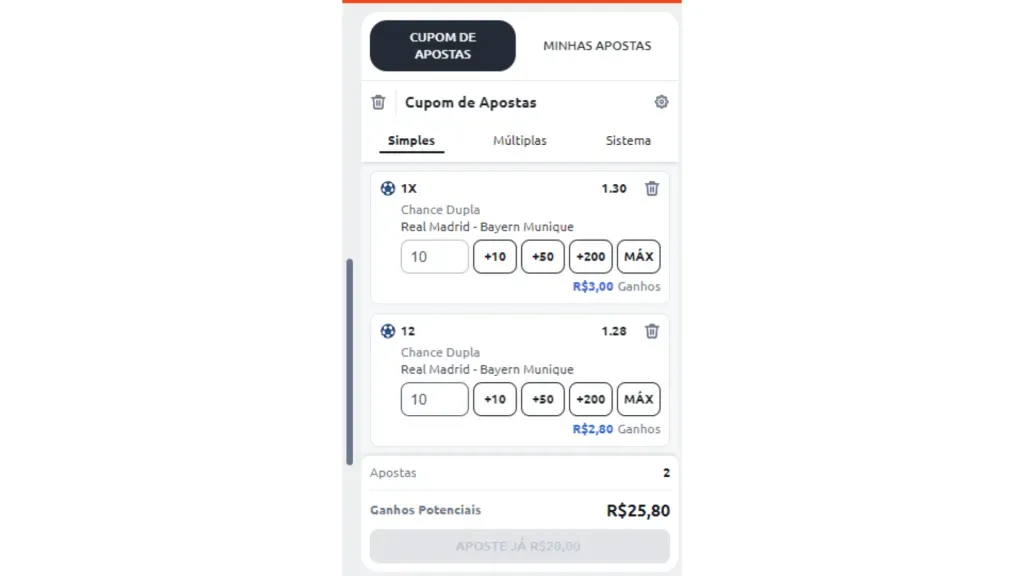Select the odds 1.30 on the 1X bet
1024x576 pixels.
pyautogui.click(x=613, y=188)
